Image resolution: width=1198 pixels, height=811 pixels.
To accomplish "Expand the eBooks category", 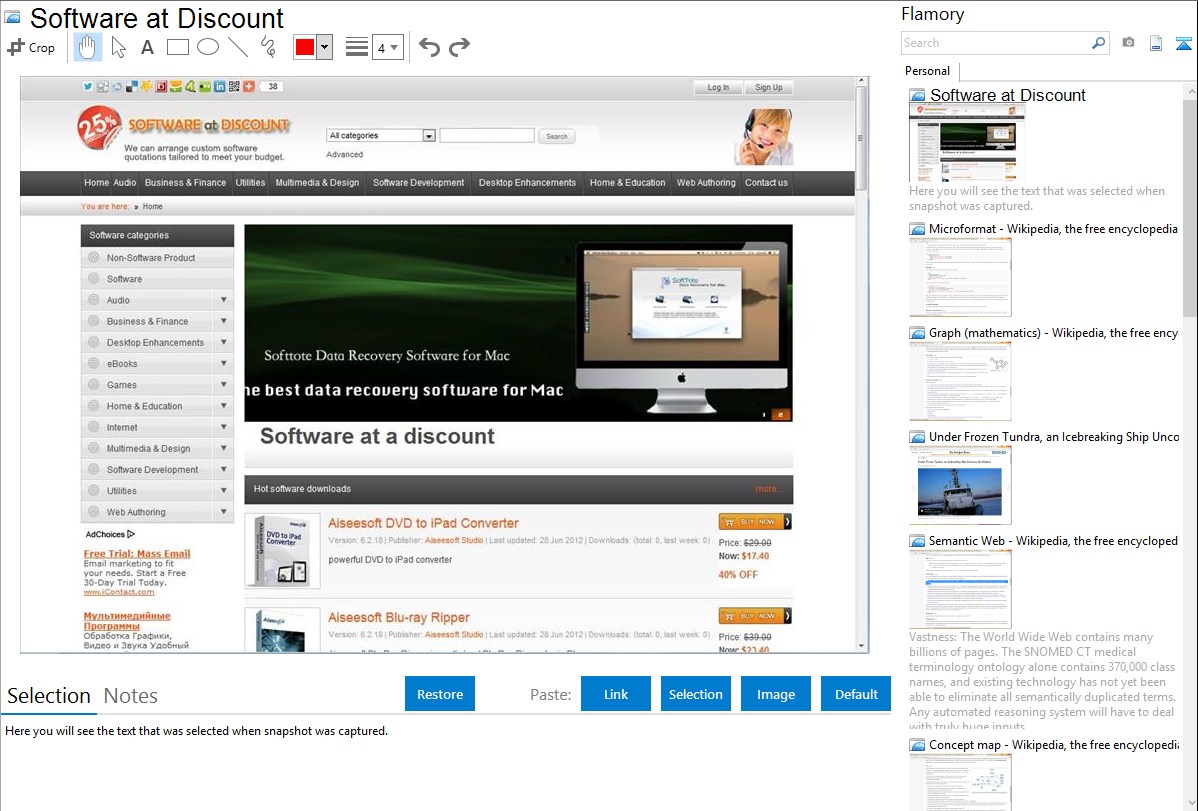I will click(x=224, y=363).
